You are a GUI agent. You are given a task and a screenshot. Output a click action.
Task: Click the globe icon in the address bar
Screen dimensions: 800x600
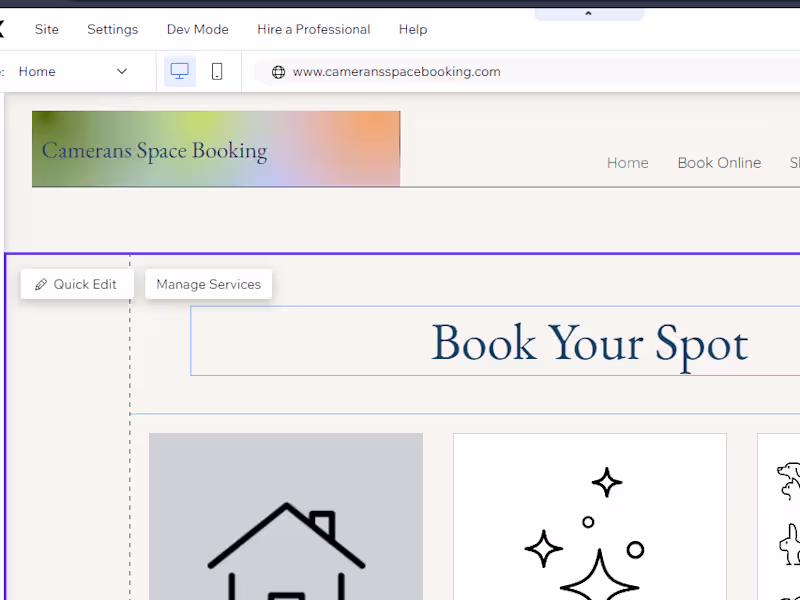point(278,71)
